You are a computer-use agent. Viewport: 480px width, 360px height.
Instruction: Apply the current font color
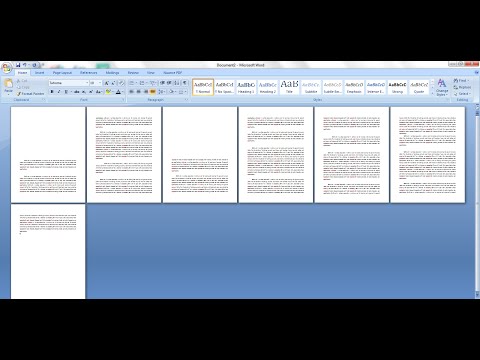[x=118, y=92]
